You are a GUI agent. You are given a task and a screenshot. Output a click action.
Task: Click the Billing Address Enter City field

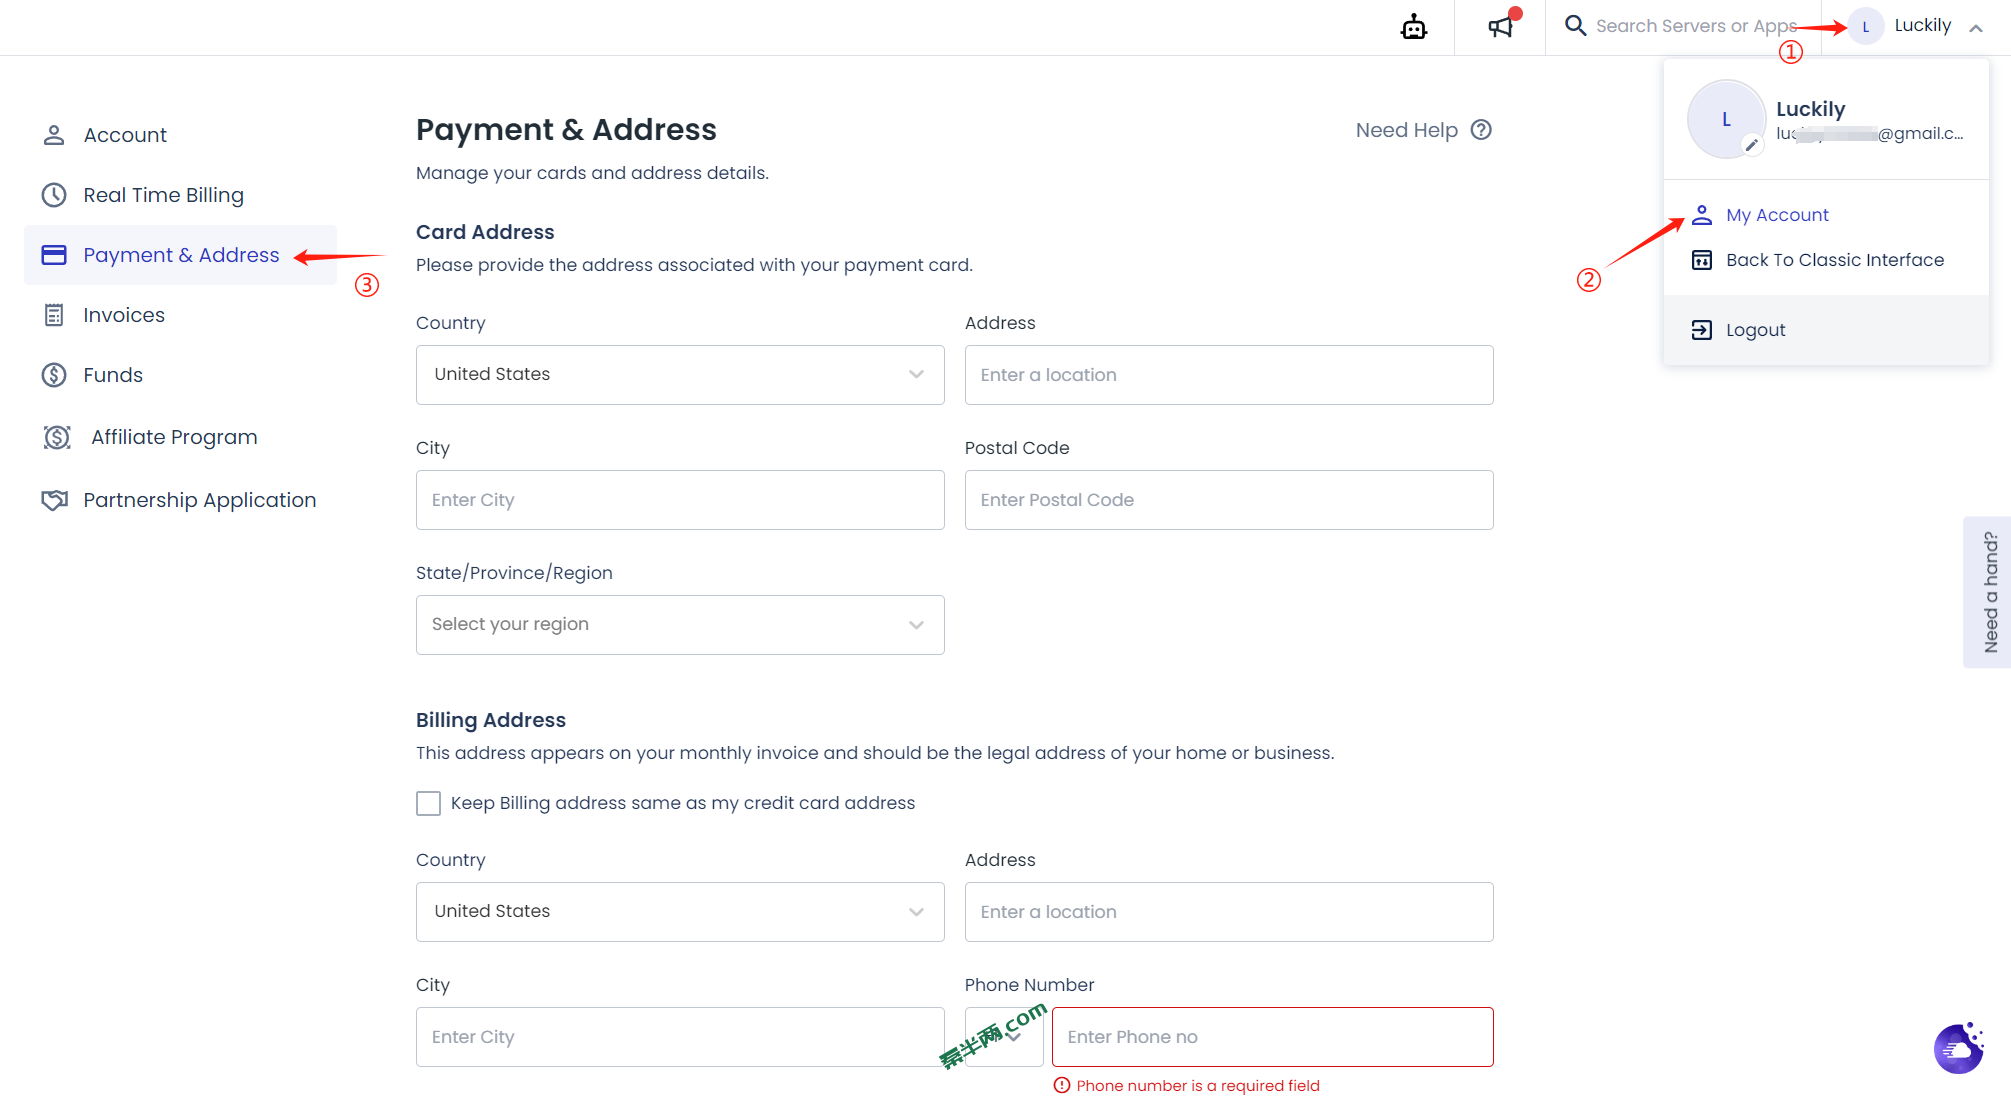coord(680,1037)
